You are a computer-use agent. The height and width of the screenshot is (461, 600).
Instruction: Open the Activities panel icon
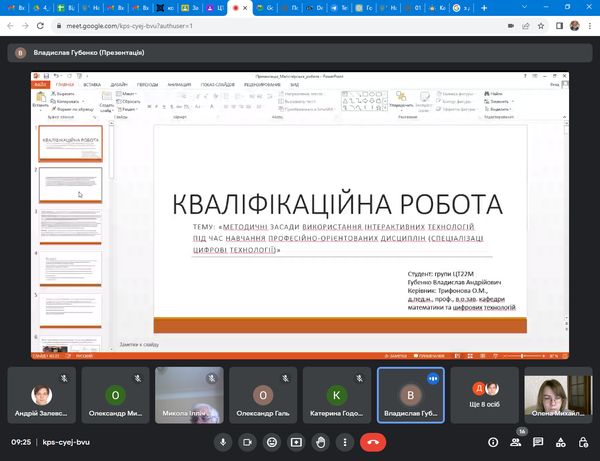561,441
